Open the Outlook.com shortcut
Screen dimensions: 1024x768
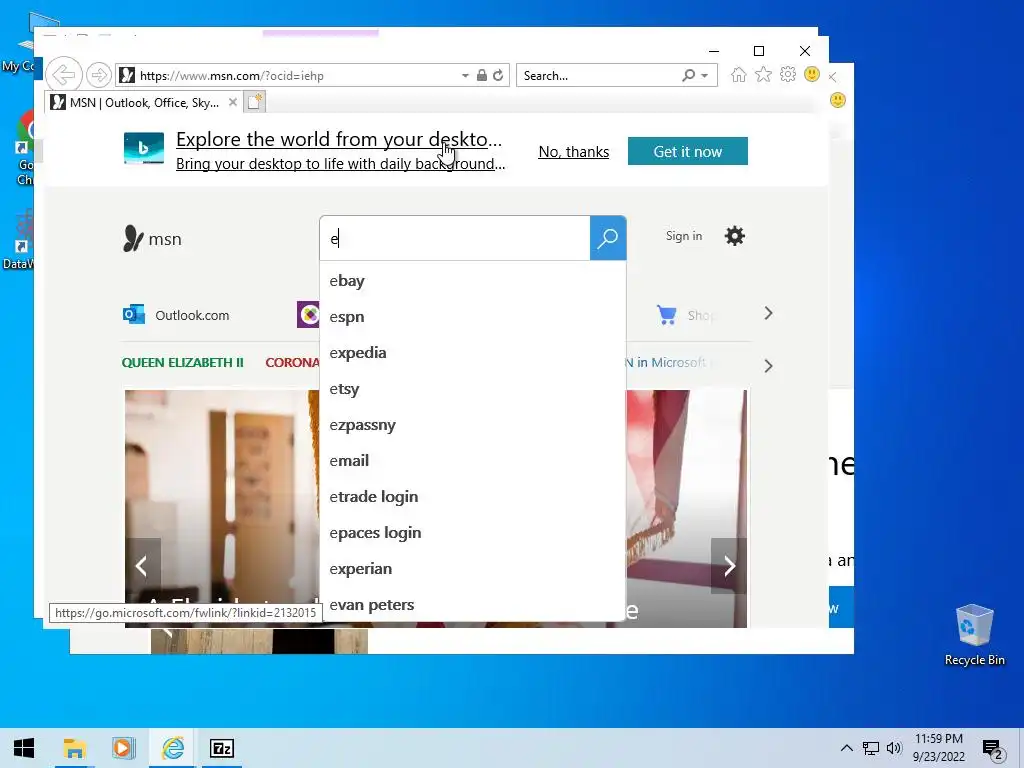pyautogui.click(x=176, y=315)
